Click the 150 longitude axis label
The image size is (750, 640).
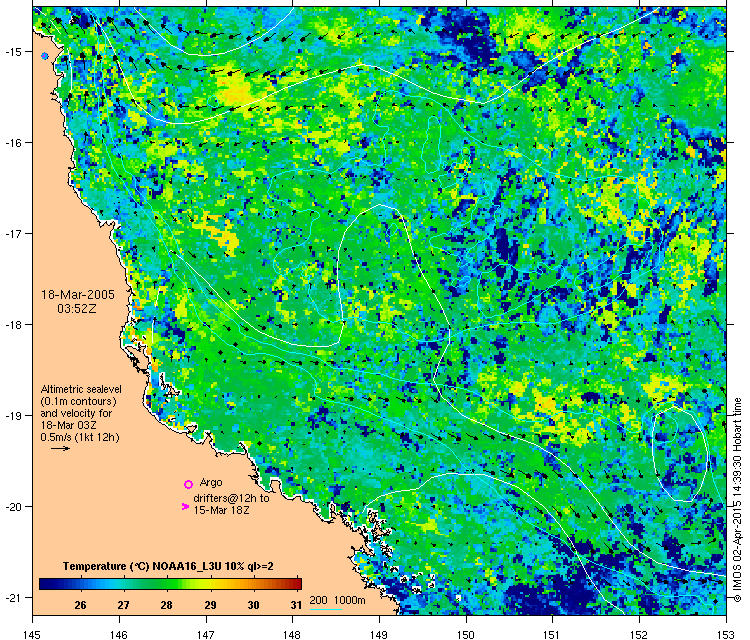(466, 634)
